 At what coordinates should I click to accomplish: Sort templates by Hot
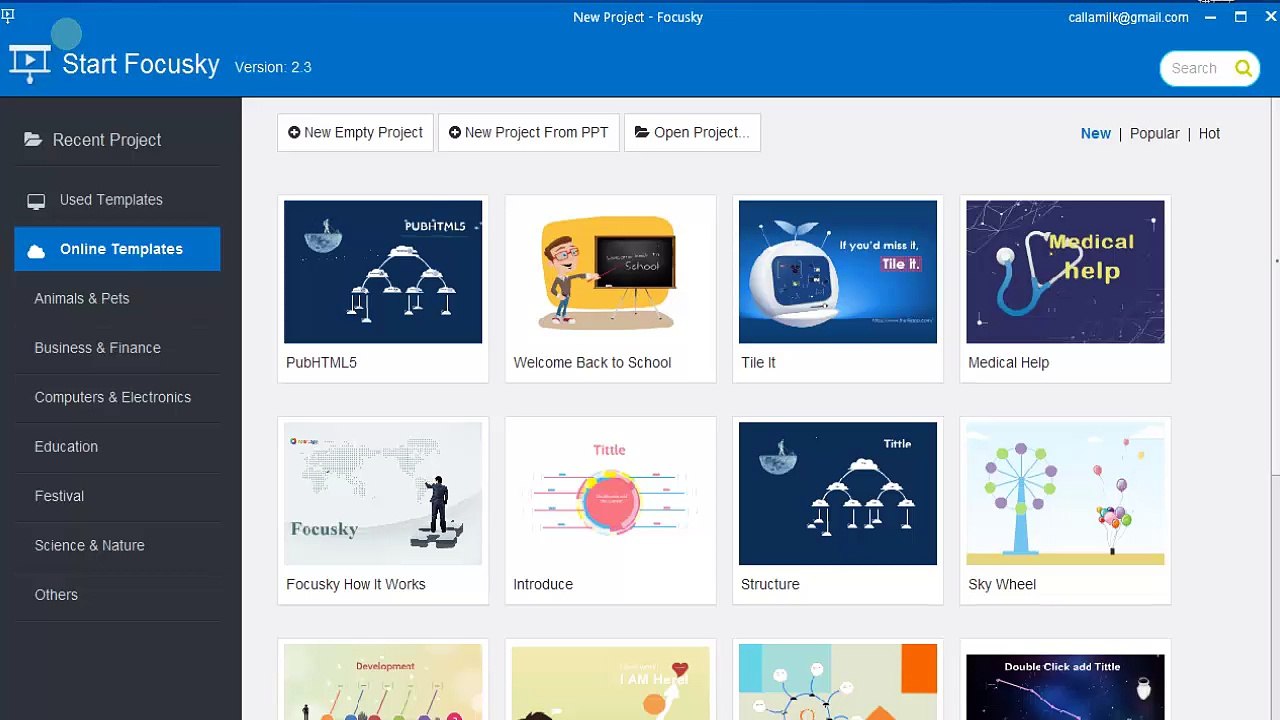point(1209,133)
